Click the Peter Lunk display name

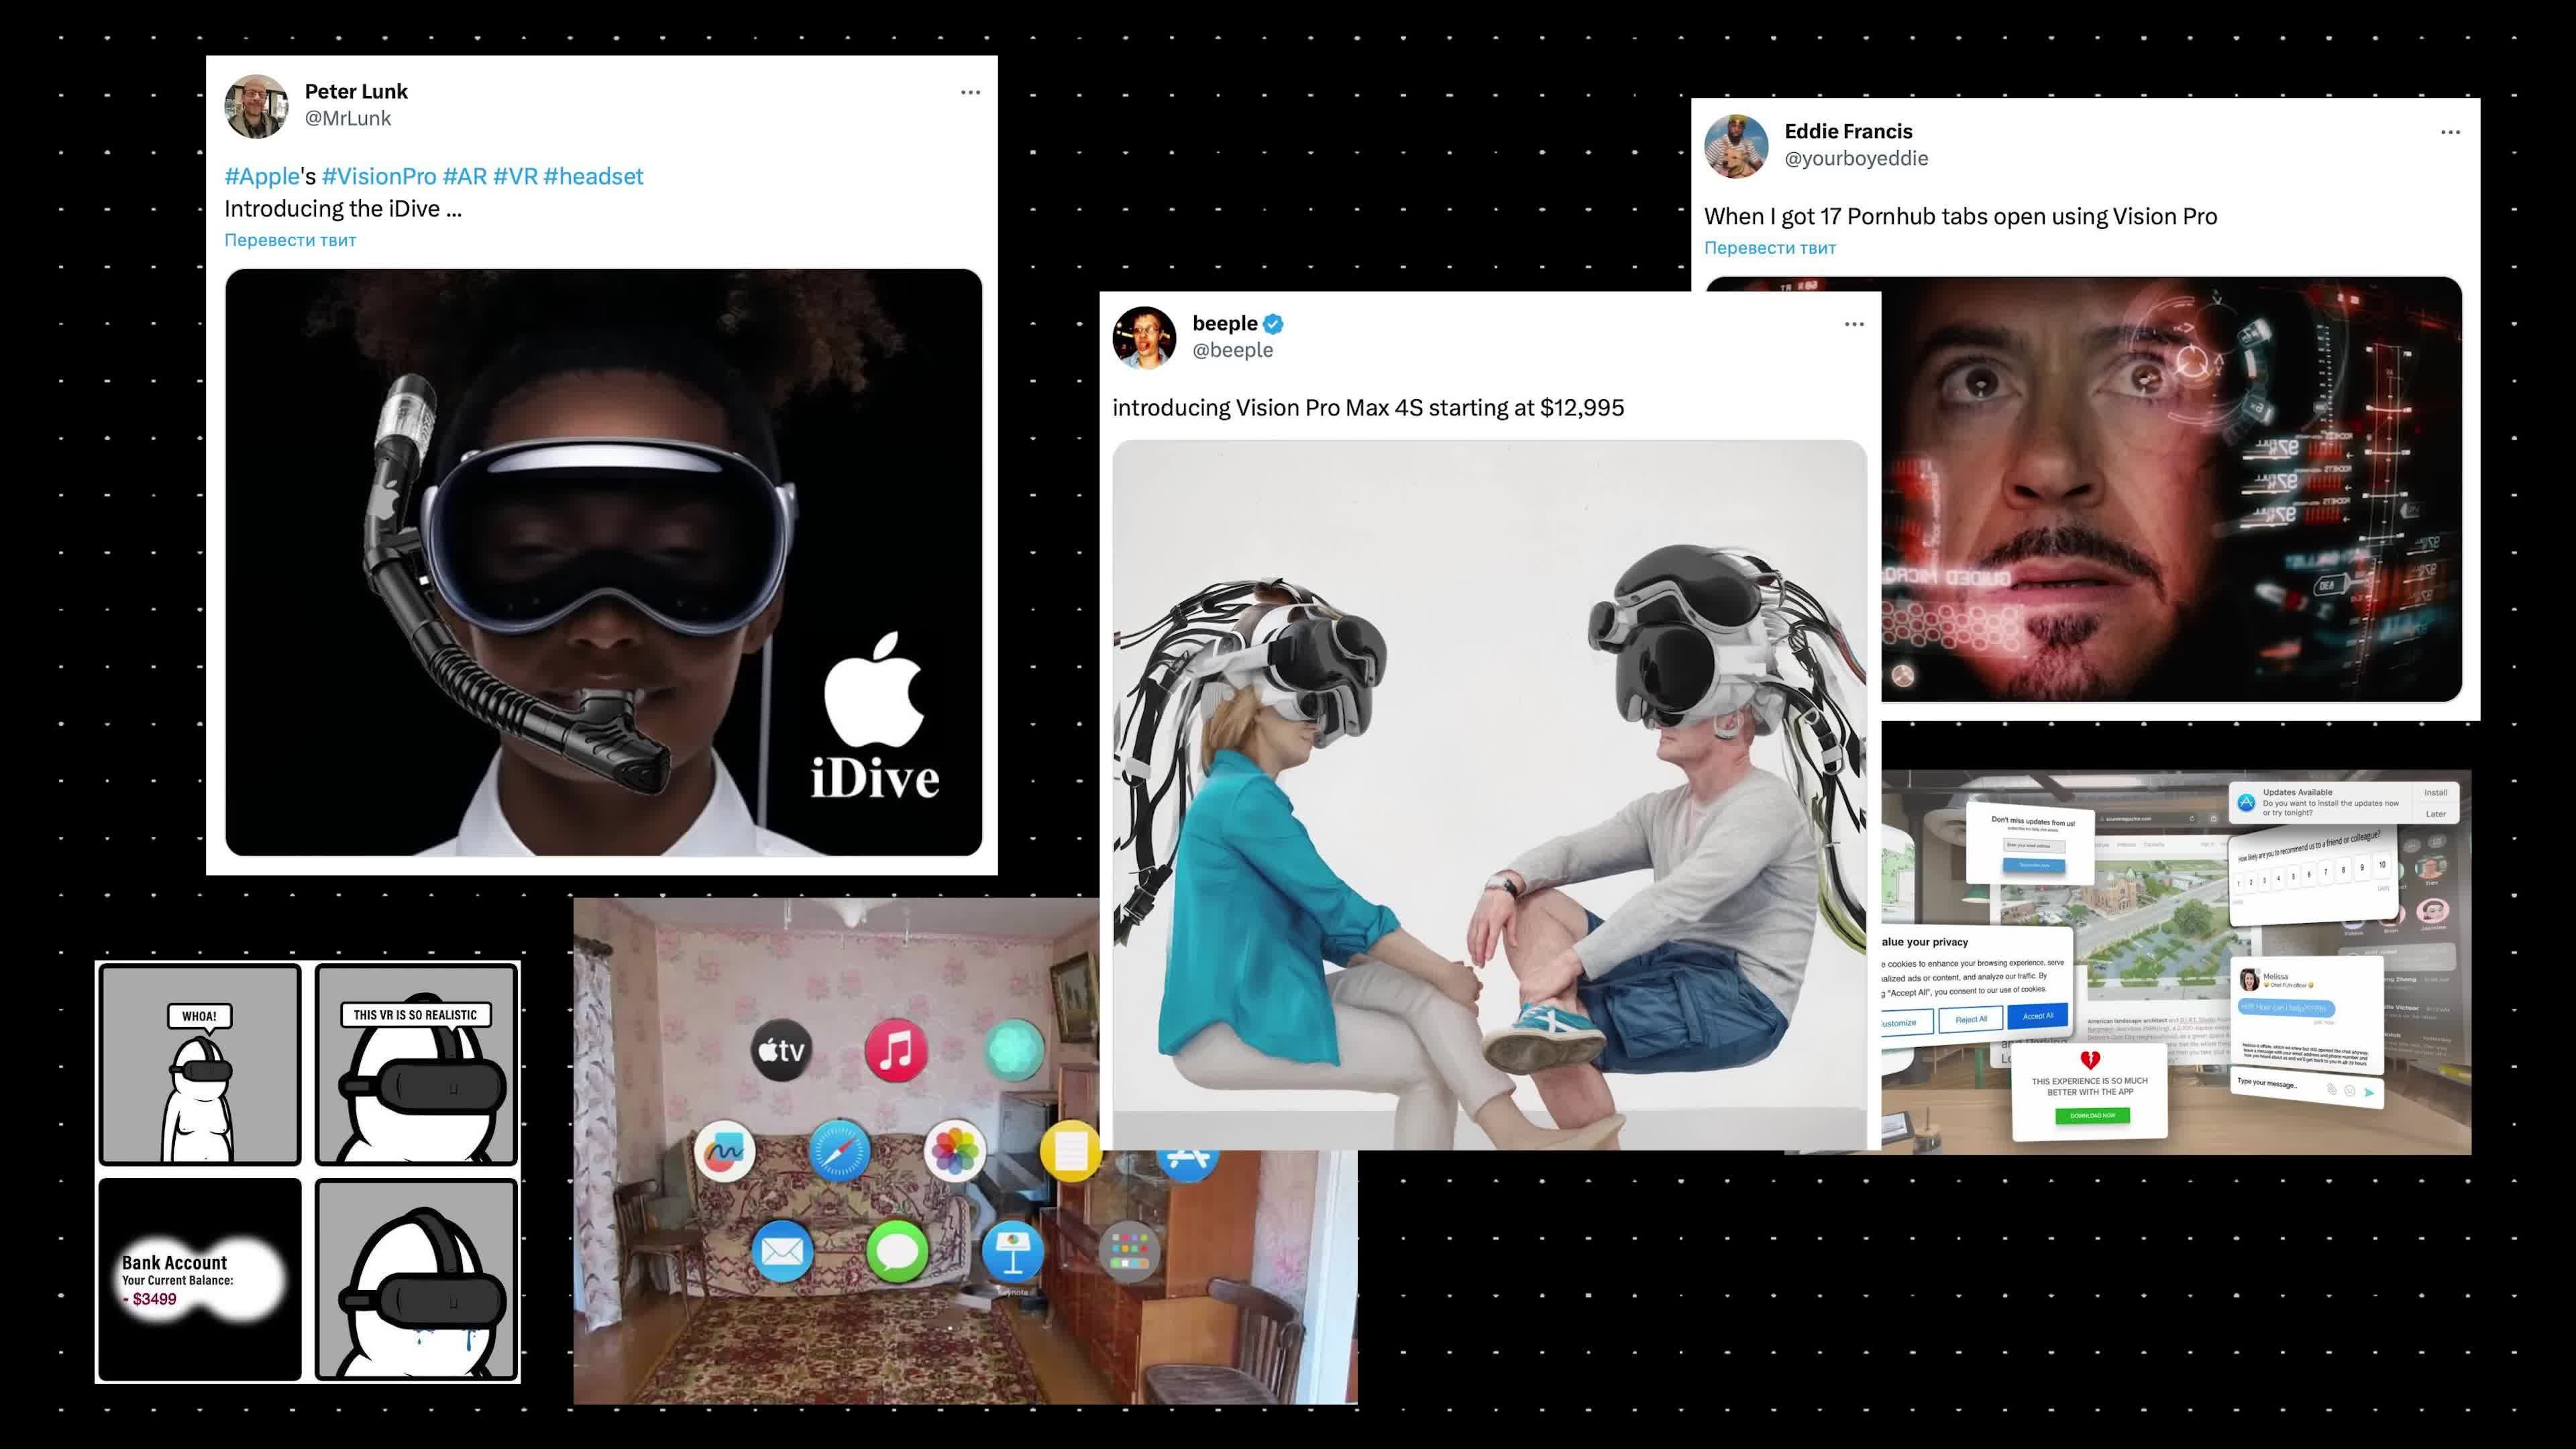pos(356,91)
